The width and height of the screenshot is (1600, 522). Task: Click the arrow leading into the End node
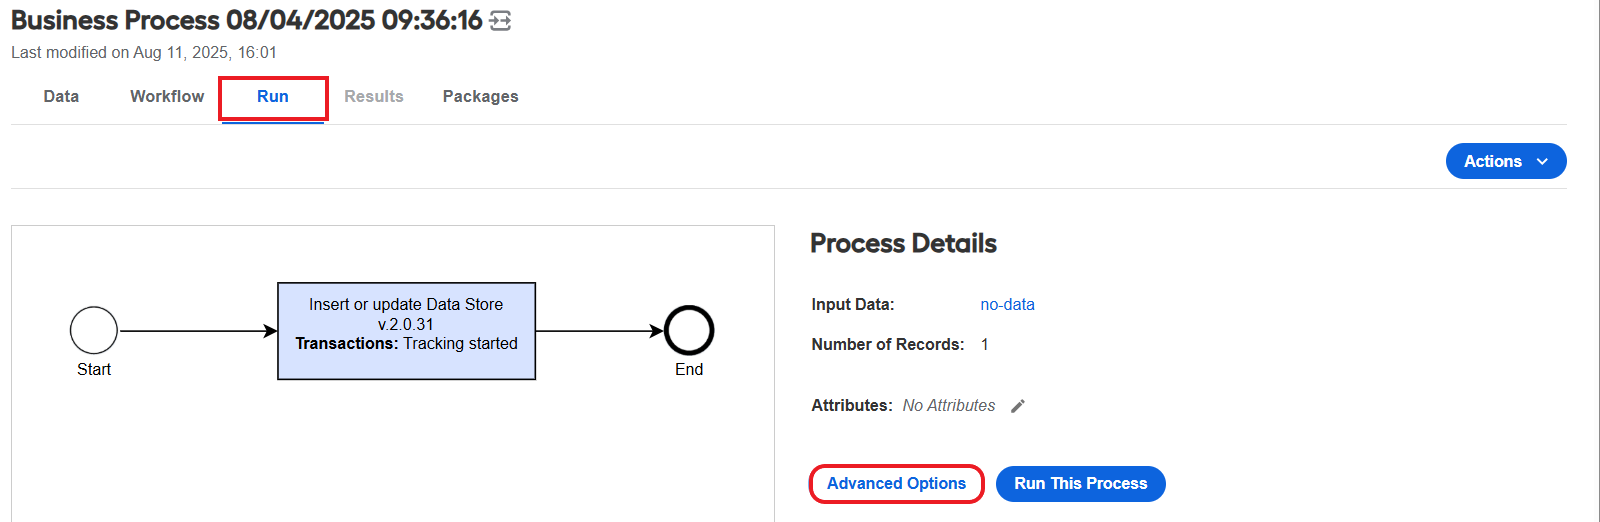click(x=600, y=331)
